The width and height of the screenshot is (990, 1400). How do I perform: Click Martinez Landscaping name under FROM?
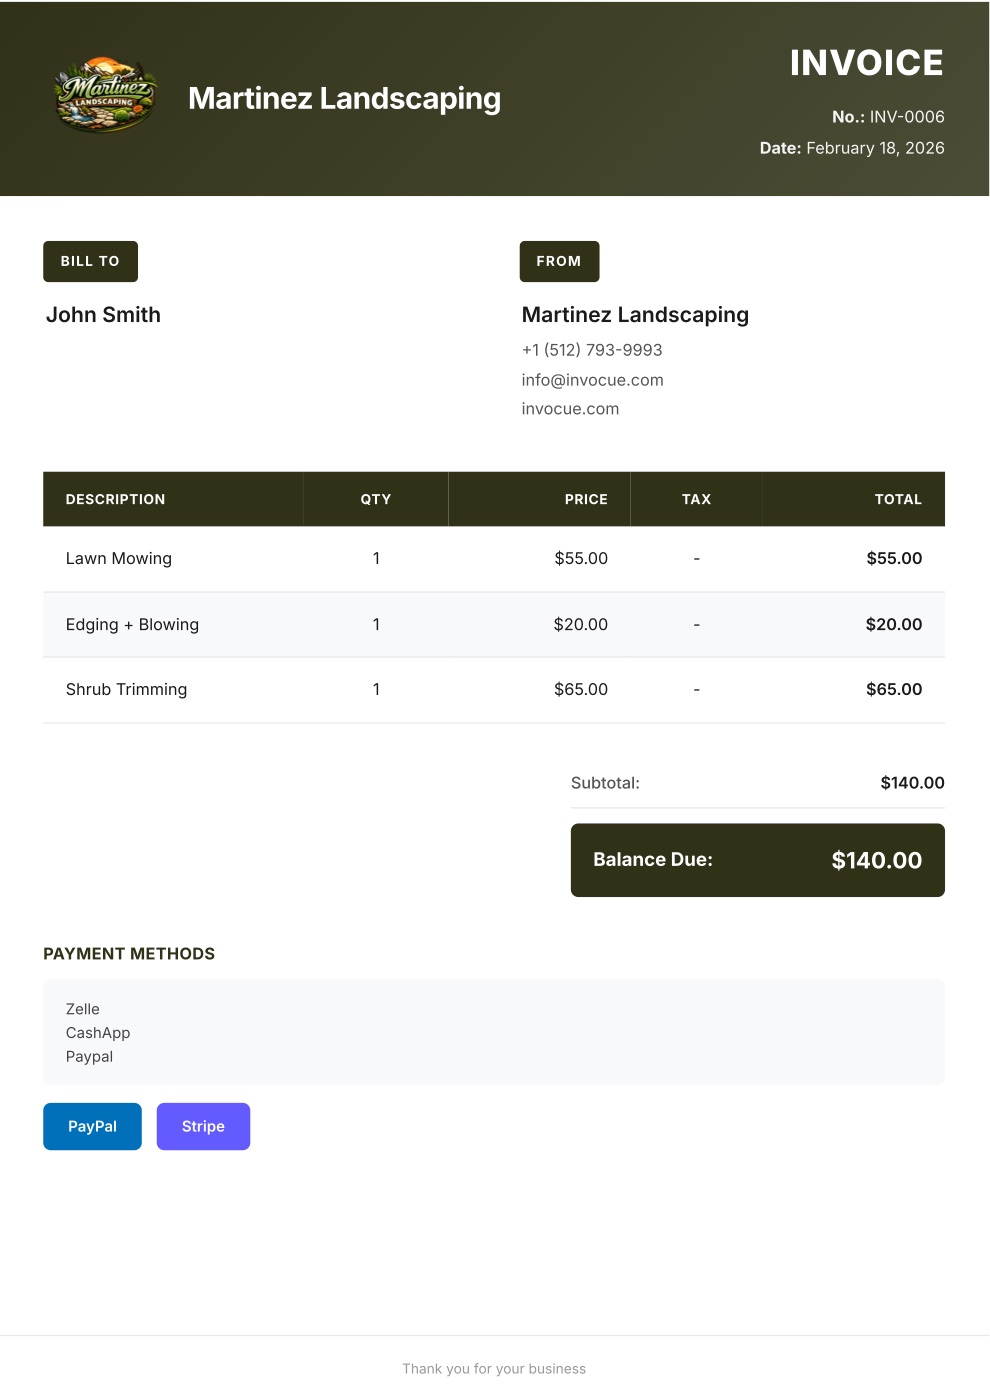coord(635,315)
